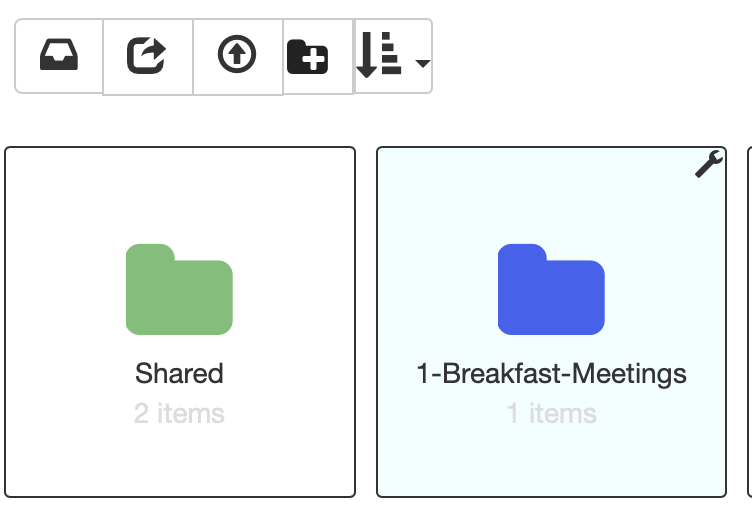Open the inbox tray icon in toolbar

pyautogui.click(x=59, y=56)
